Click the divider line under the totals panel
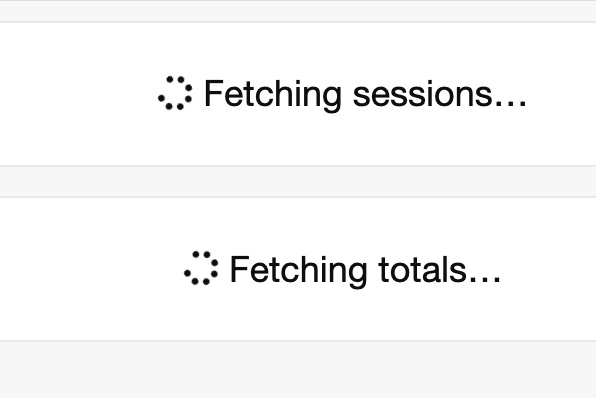This screenshot has width=596, height=398. coord(298,341)
